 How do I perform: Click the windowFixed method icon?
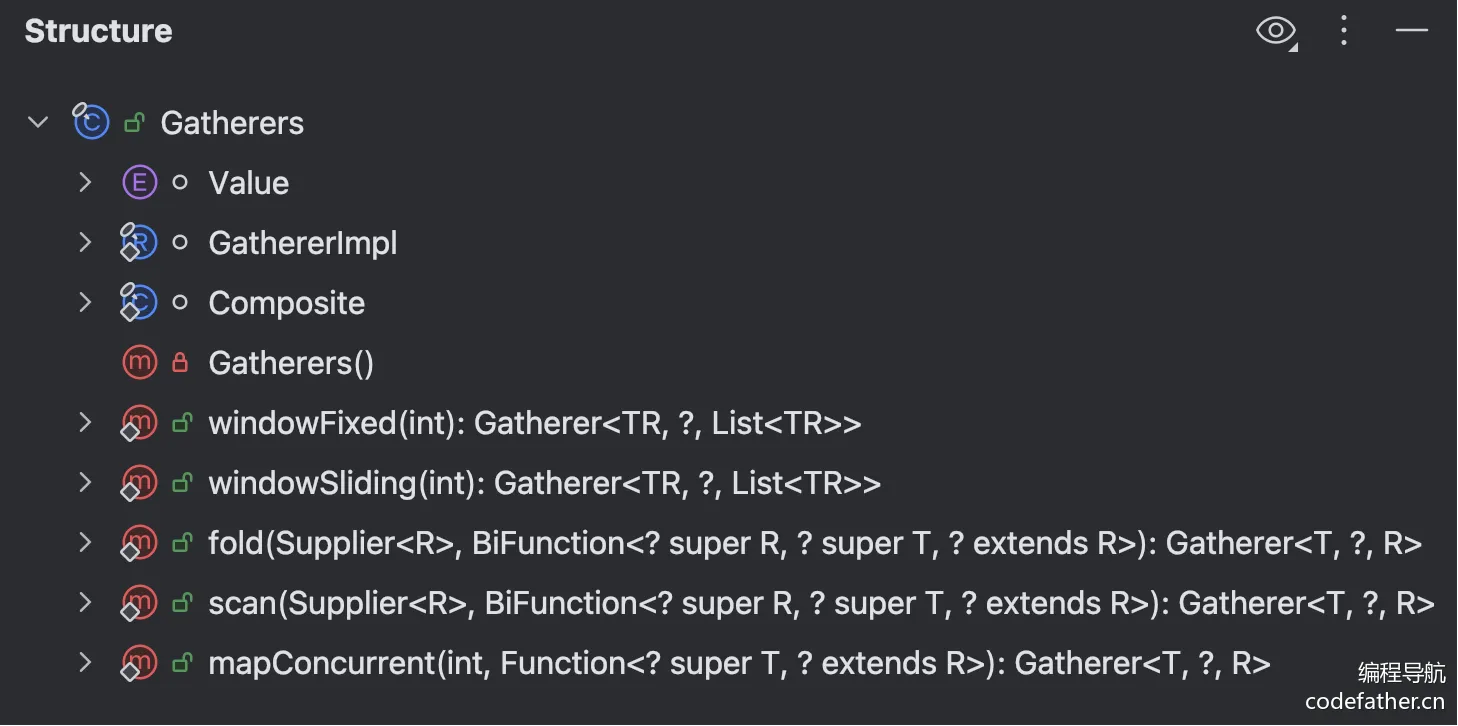pos(139,423)
